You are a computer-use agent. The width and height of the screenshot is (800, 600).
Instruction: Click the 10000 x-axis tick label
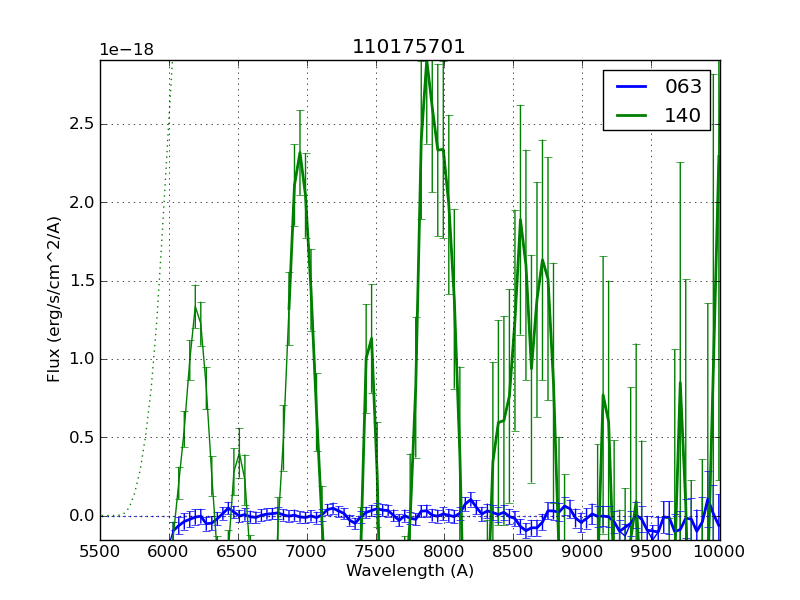[x=718, y=551]
